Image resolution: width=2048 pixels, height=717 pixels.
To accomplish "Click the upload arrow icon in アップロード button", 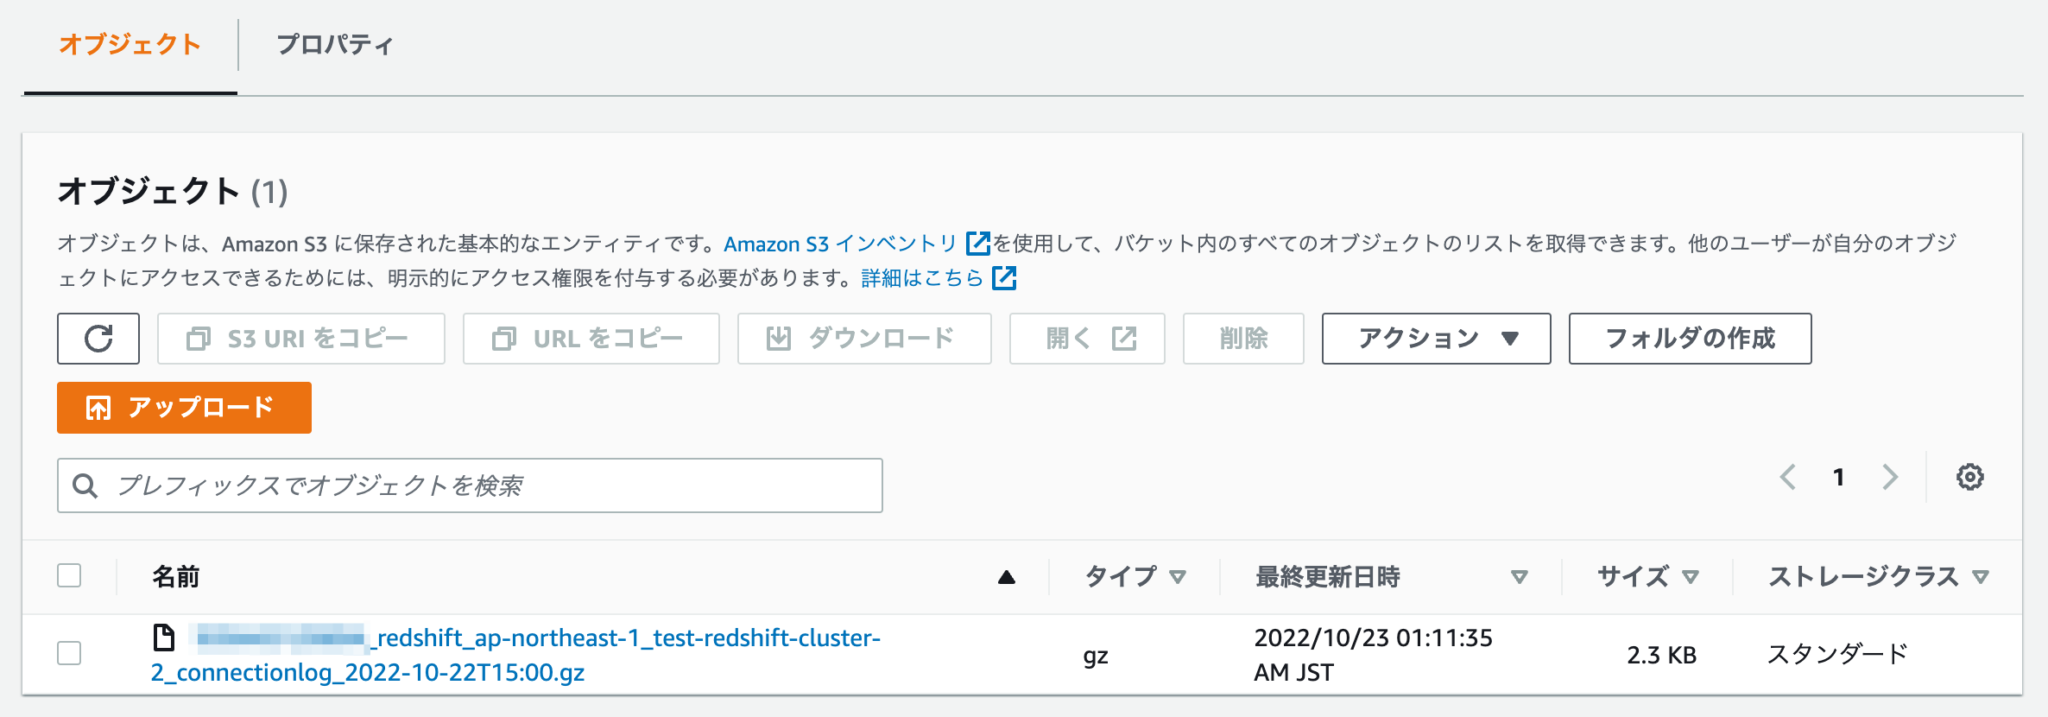I will click(96, 407).
